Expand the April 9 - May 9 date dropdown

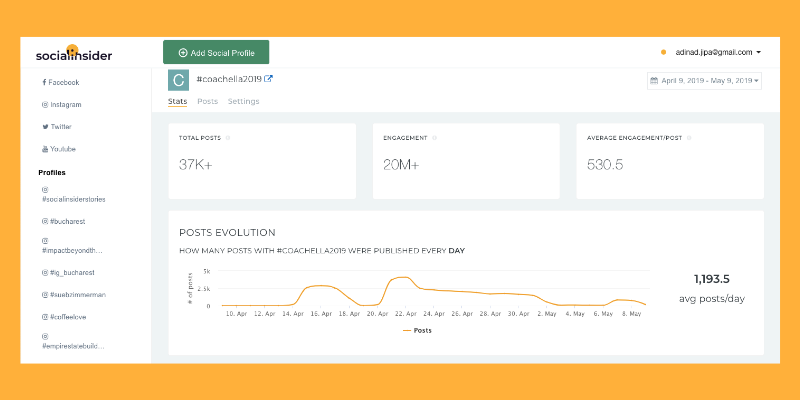point(704,81)
